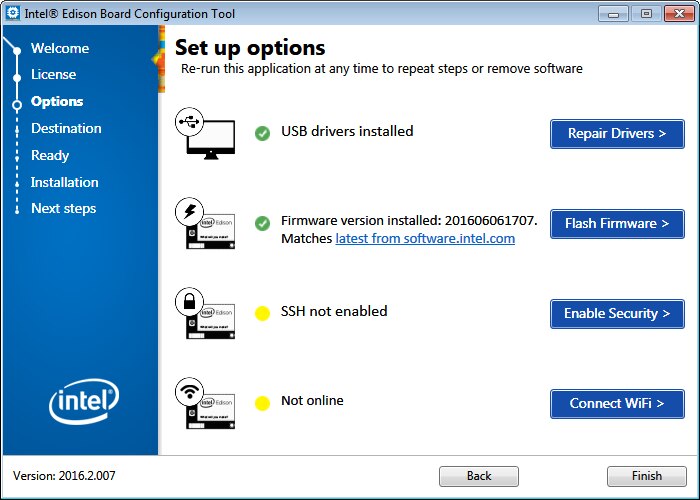The height and width of the screenshot is (500, 700).
Task: Select the Options step in sidebar
Action: tap(57, 101)
